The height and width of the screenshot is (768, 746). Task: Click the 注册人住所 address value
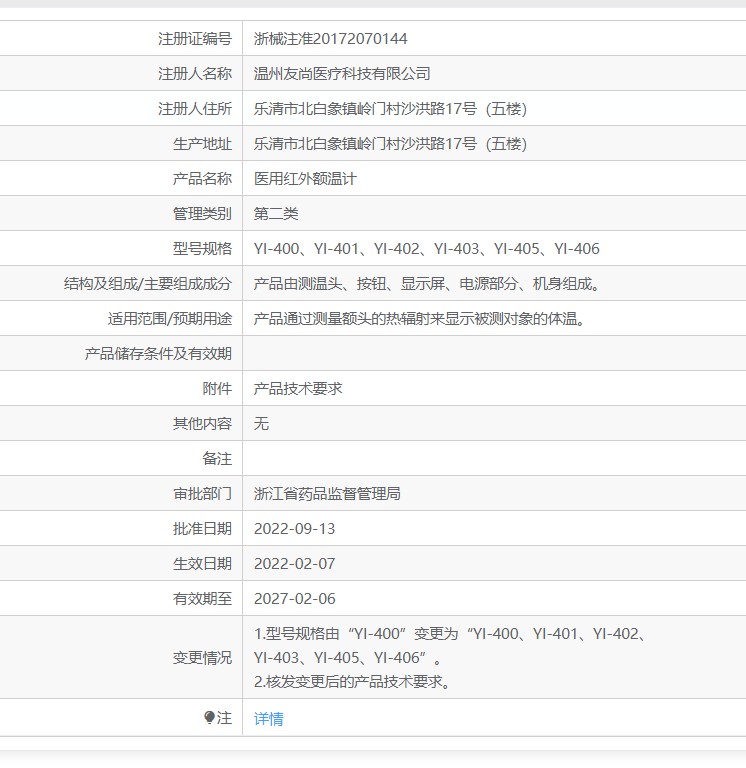tap(390, 109)
